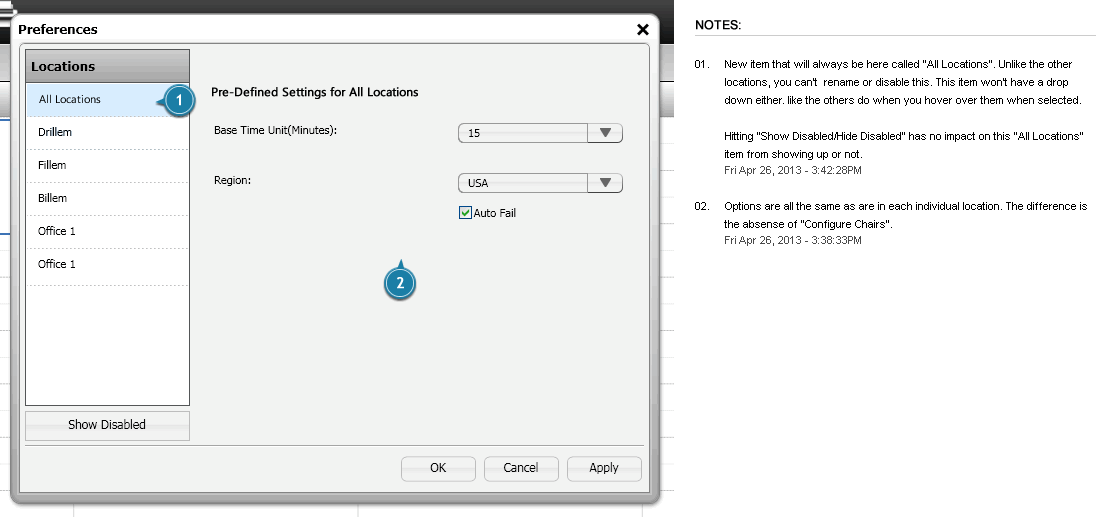Confirm with the OK button

pos(438,468)
